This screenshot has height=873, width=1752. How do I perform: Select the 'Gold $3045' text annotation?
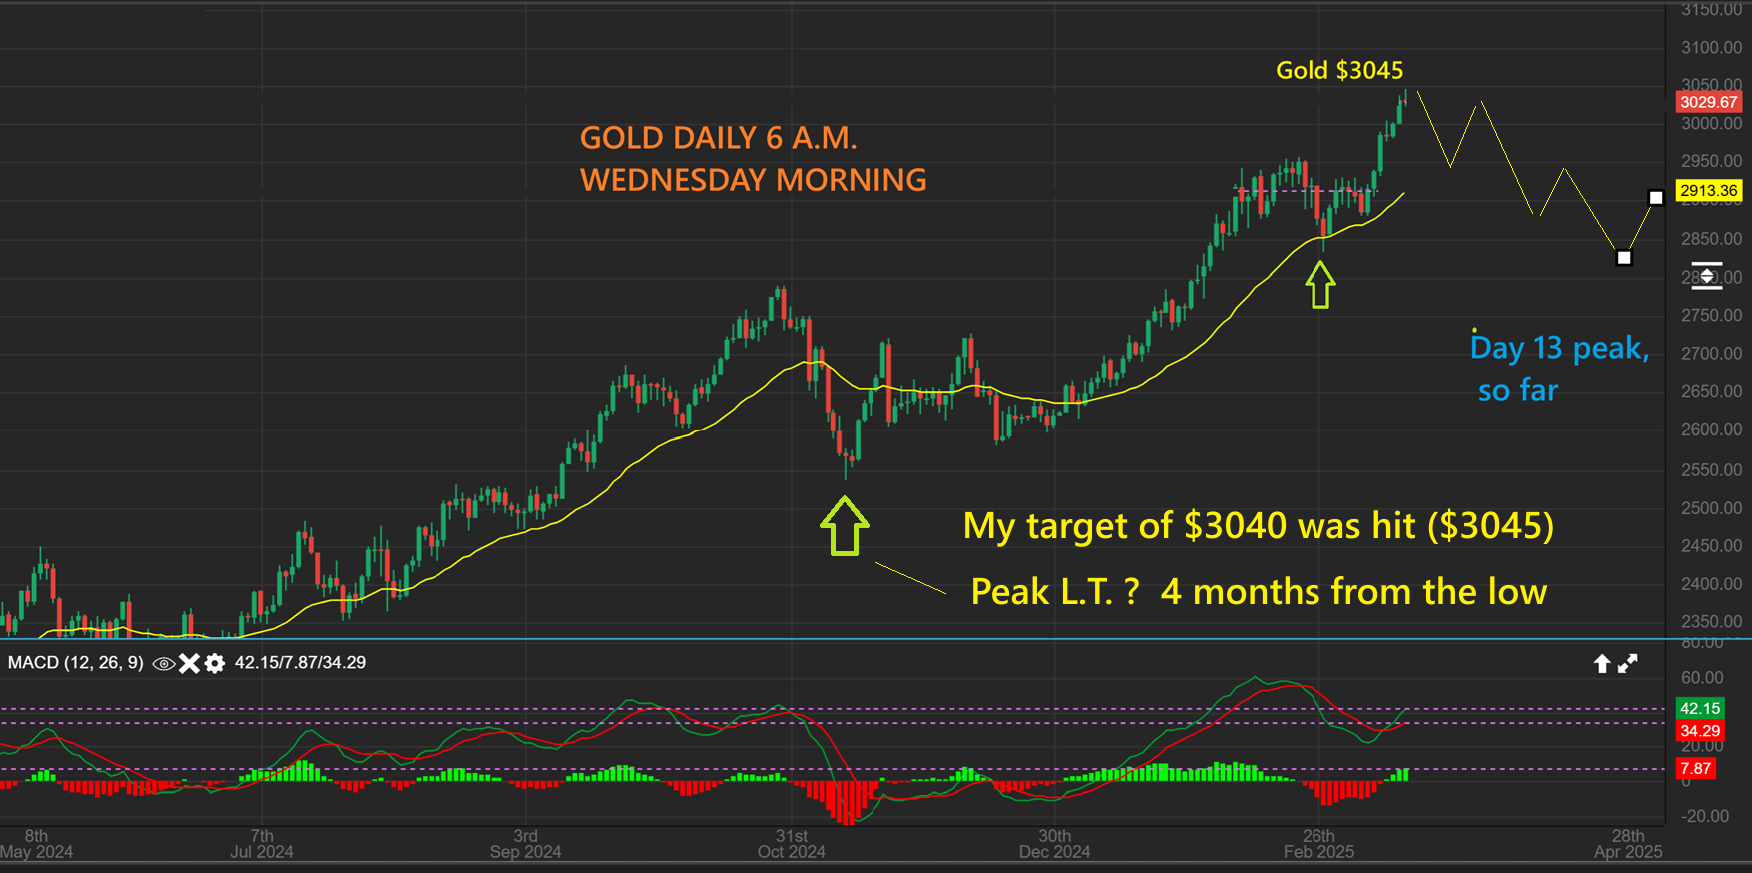[x=1340, y=70]
